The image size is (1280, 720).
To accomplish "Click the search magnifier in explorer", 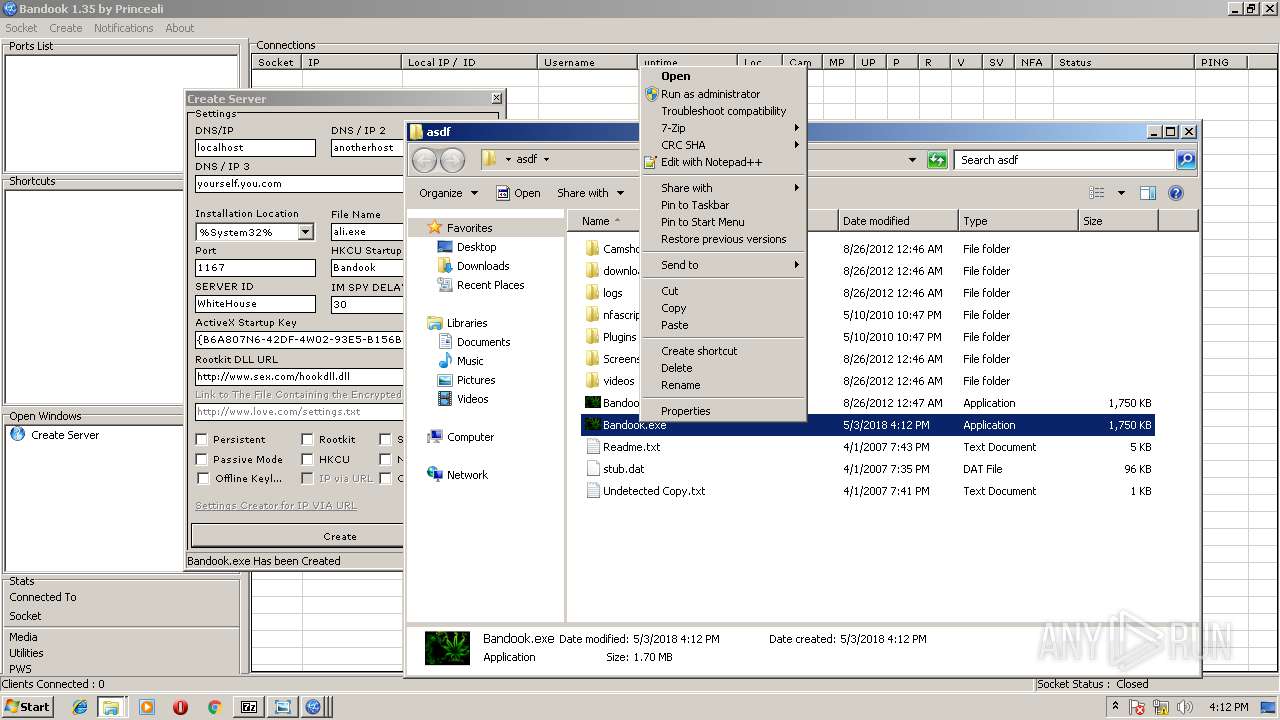I will pos(1185,160).
